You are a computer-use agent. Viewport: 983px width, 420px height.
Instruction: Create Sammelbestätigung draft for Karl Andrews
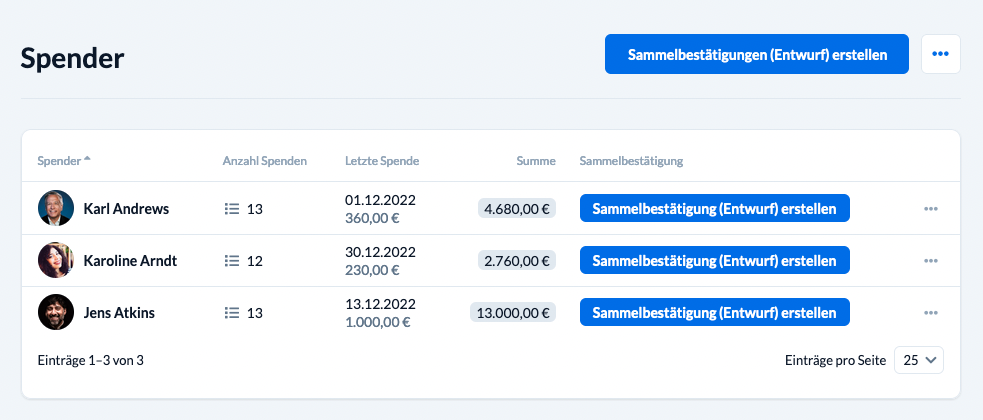click(x=715, y=208)
